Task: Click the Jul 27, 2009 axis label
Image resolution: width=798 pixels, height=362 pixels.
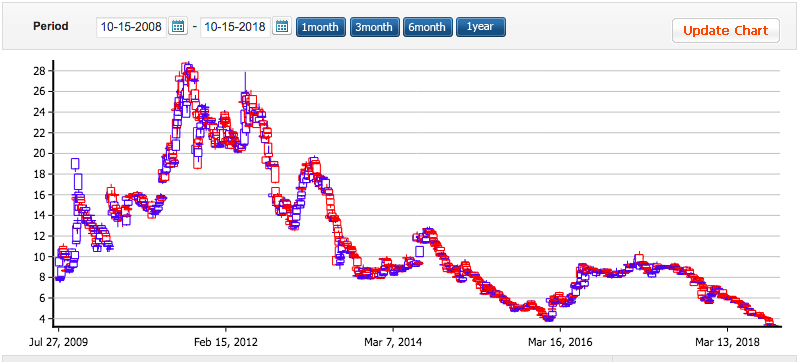Action: 58,342
